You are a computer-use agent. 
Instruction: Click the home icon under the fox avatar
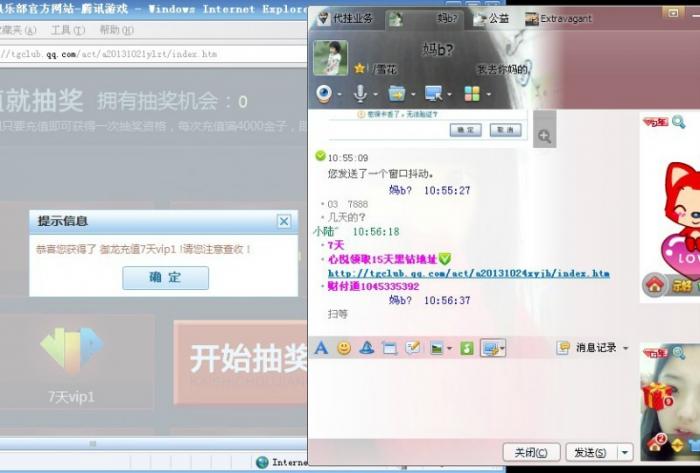(x=654, y=285)
